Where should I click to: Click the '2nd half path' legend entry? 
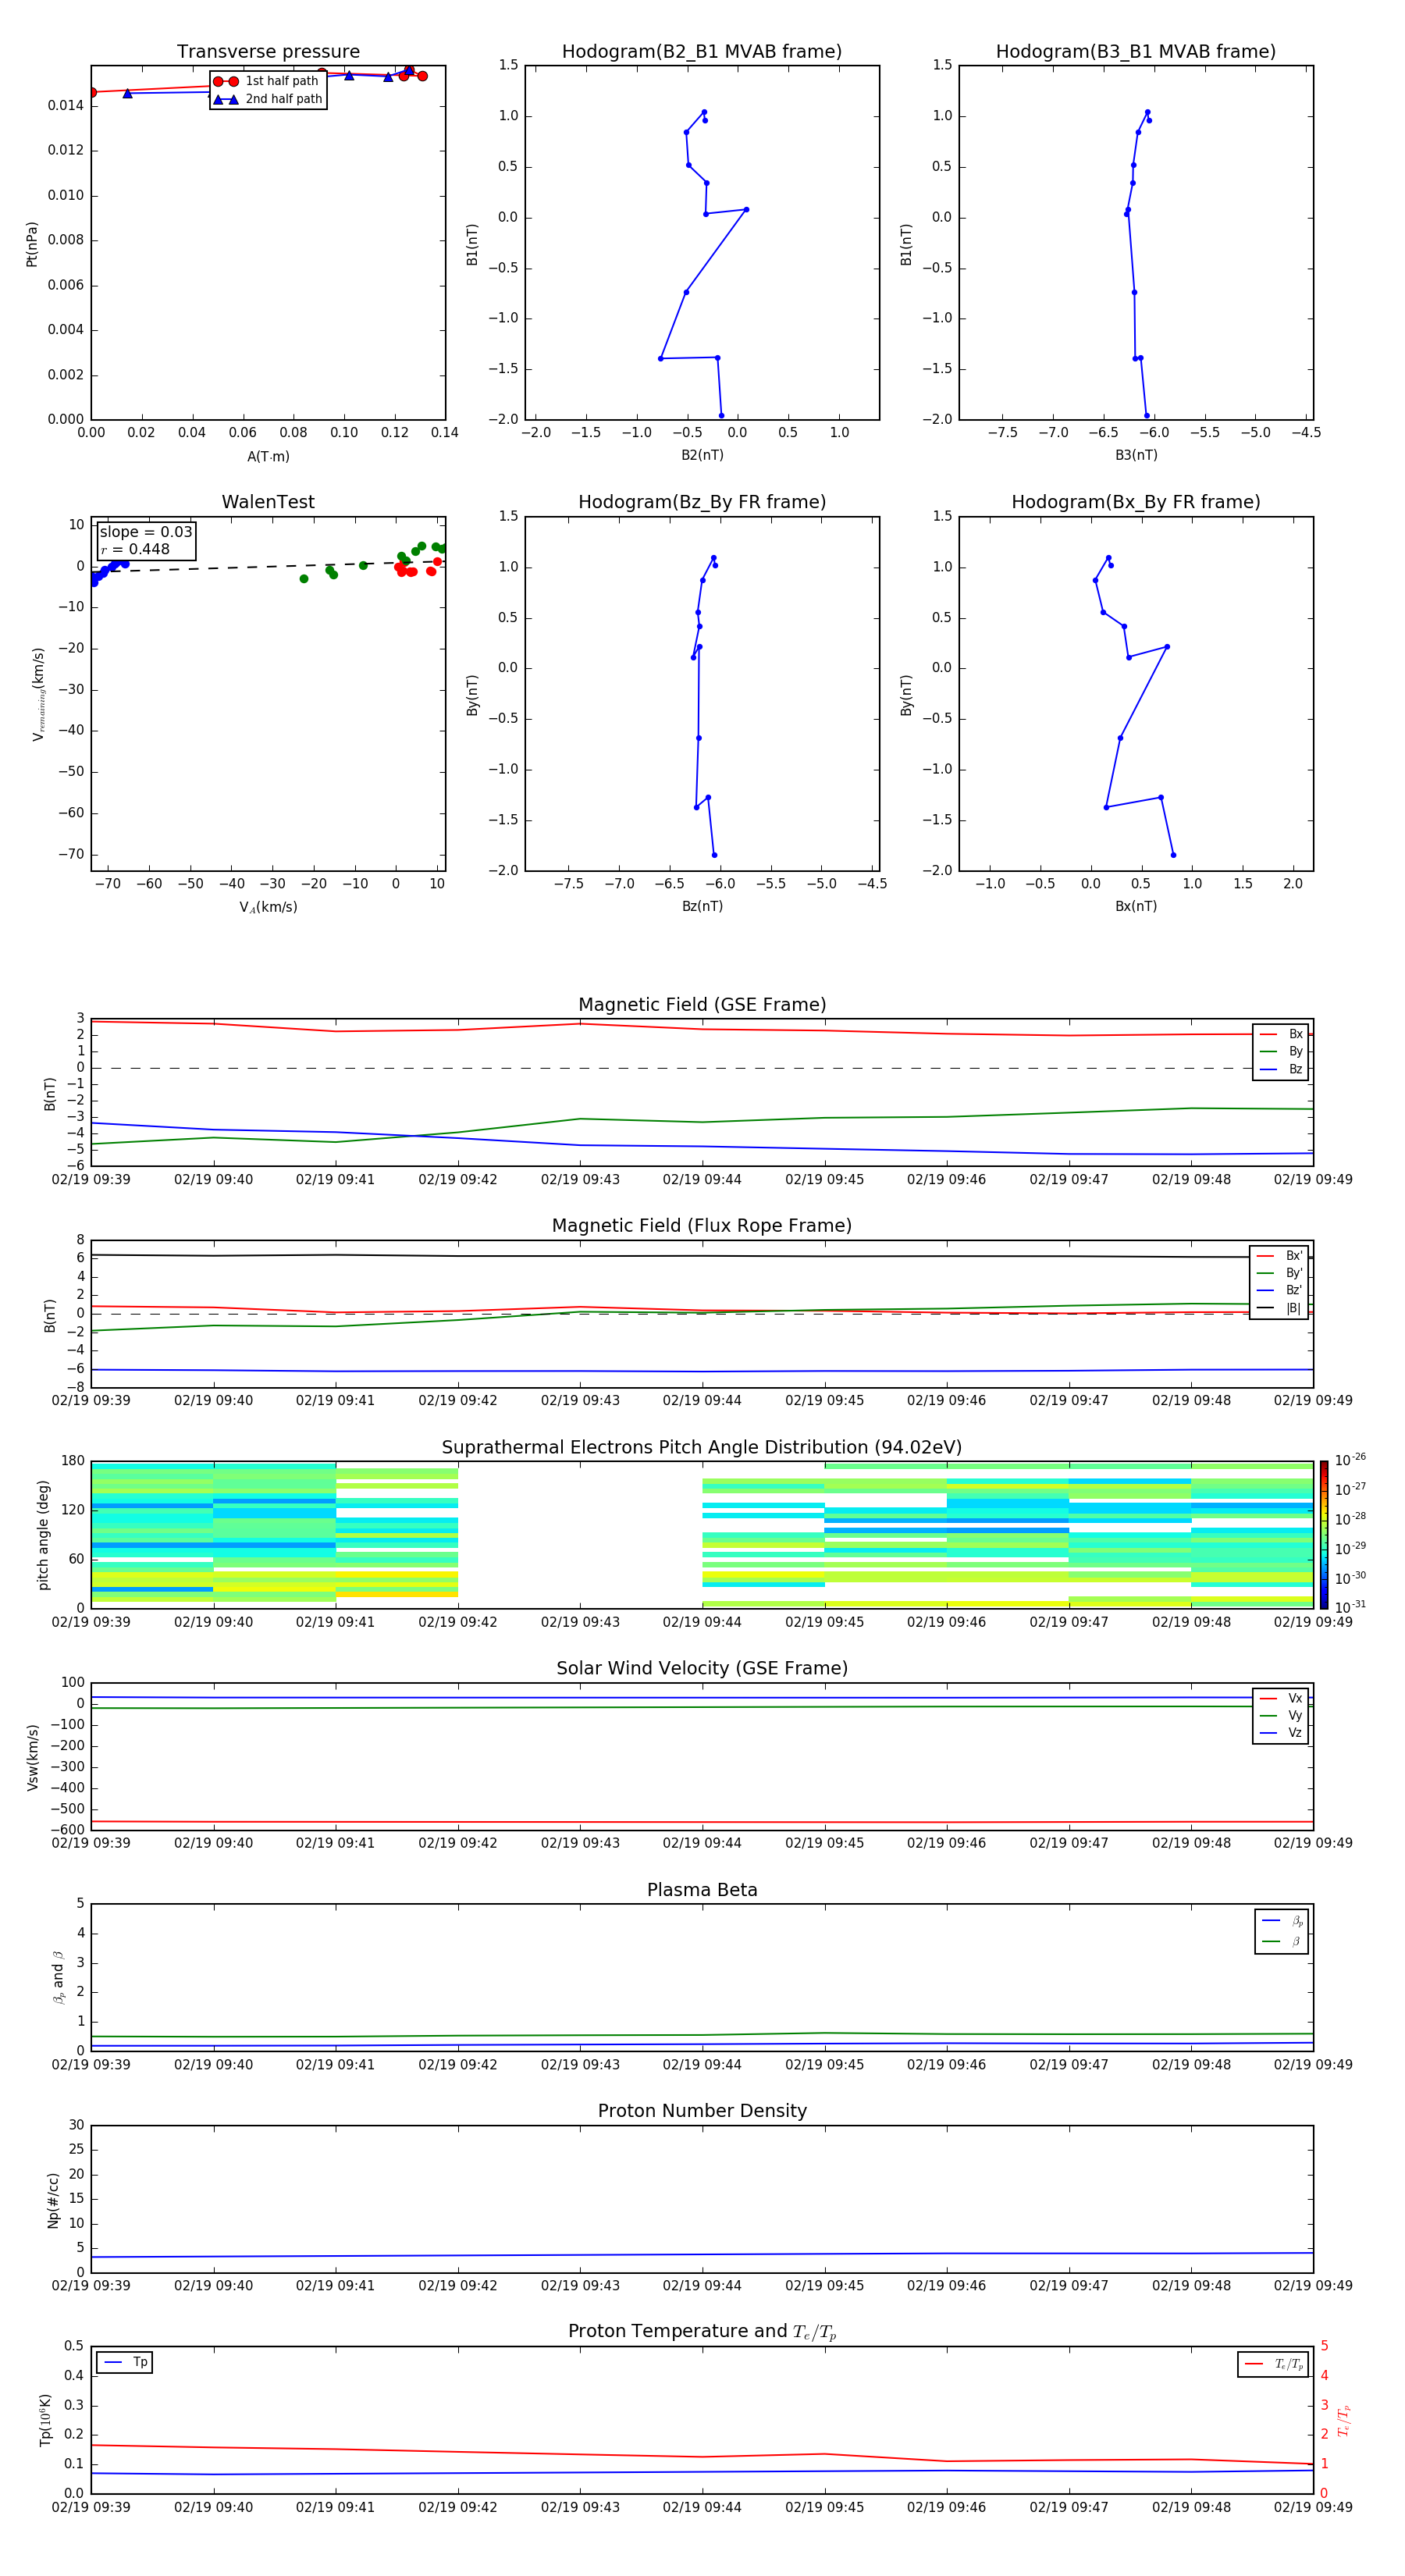(268, 99)
